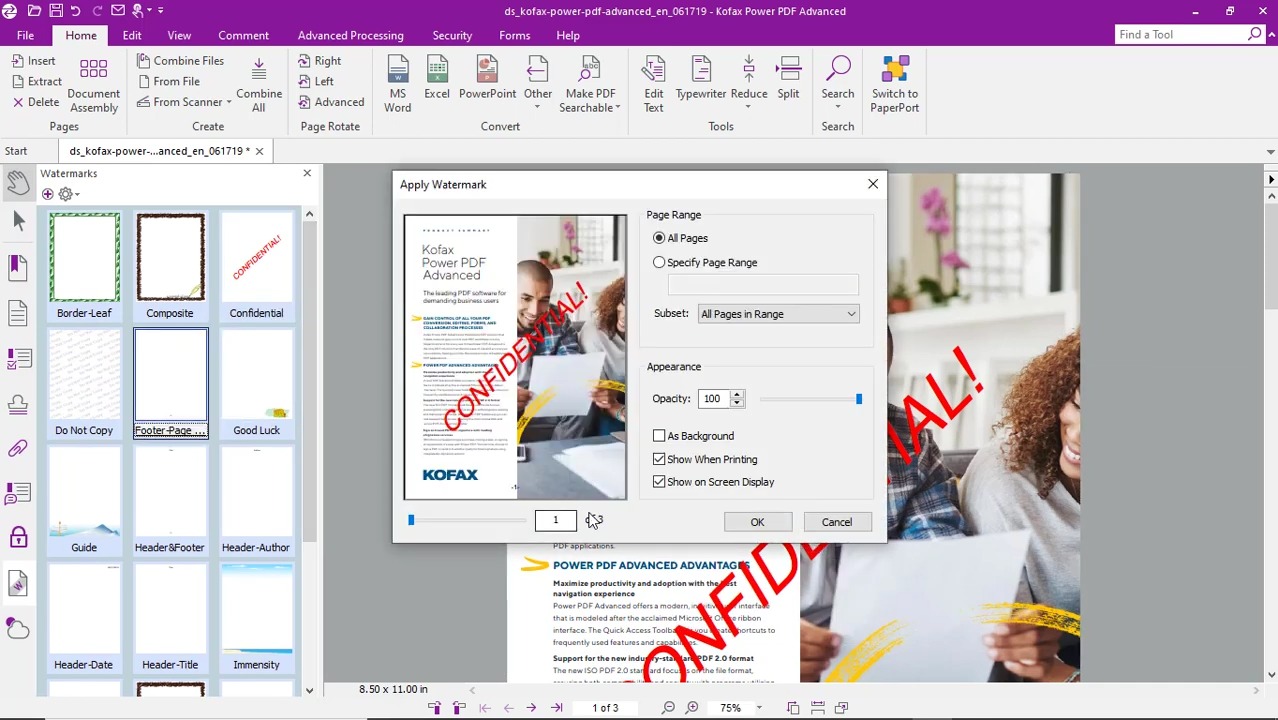Switch to the Edit ribbon tab
Viewport: 1278px width, 720px height.
click(x=132, y=35)
